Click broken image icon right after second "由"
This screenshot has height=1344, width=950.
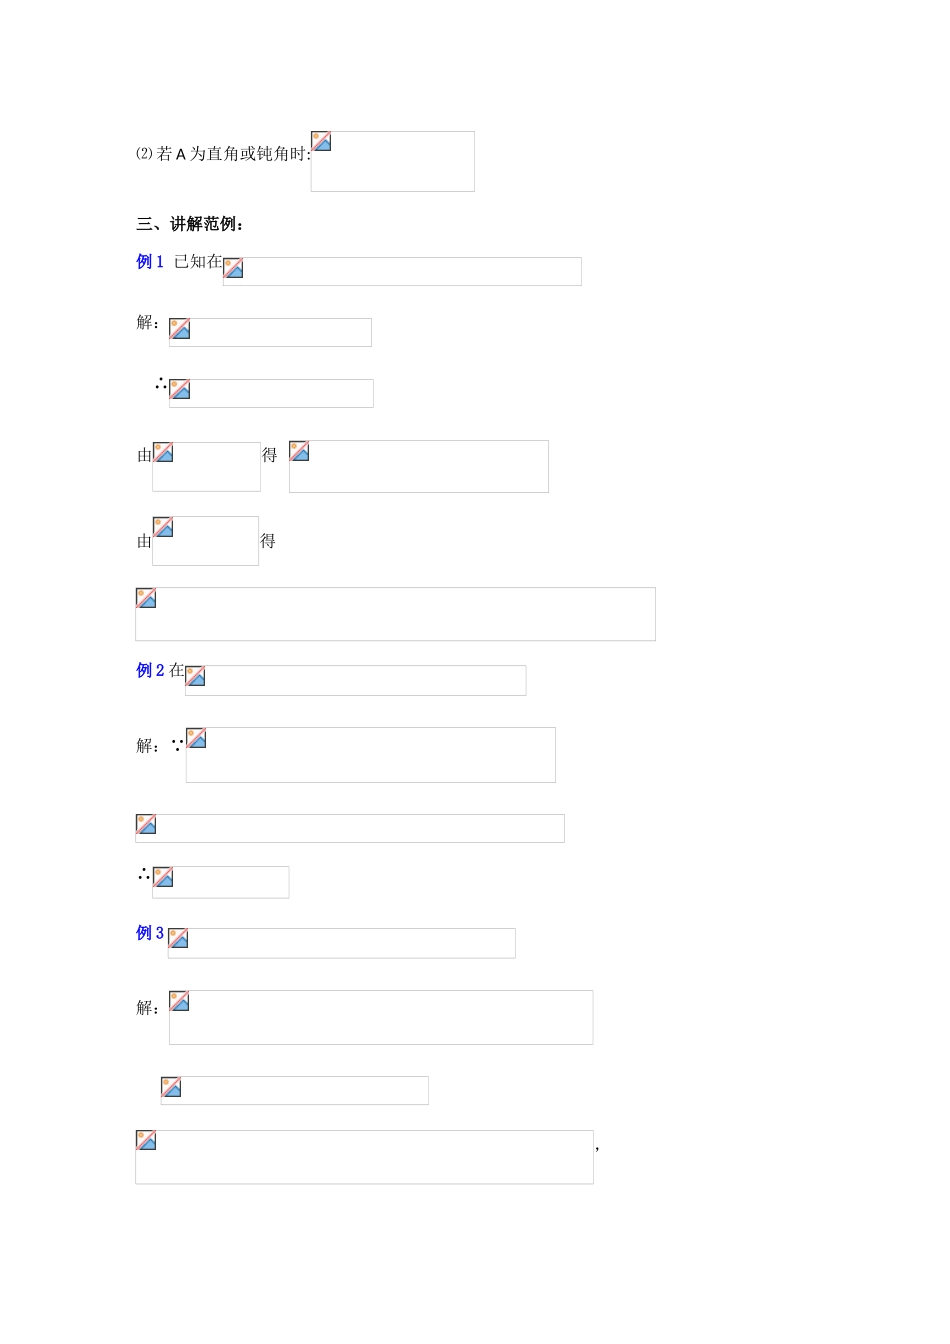(163, 527)
